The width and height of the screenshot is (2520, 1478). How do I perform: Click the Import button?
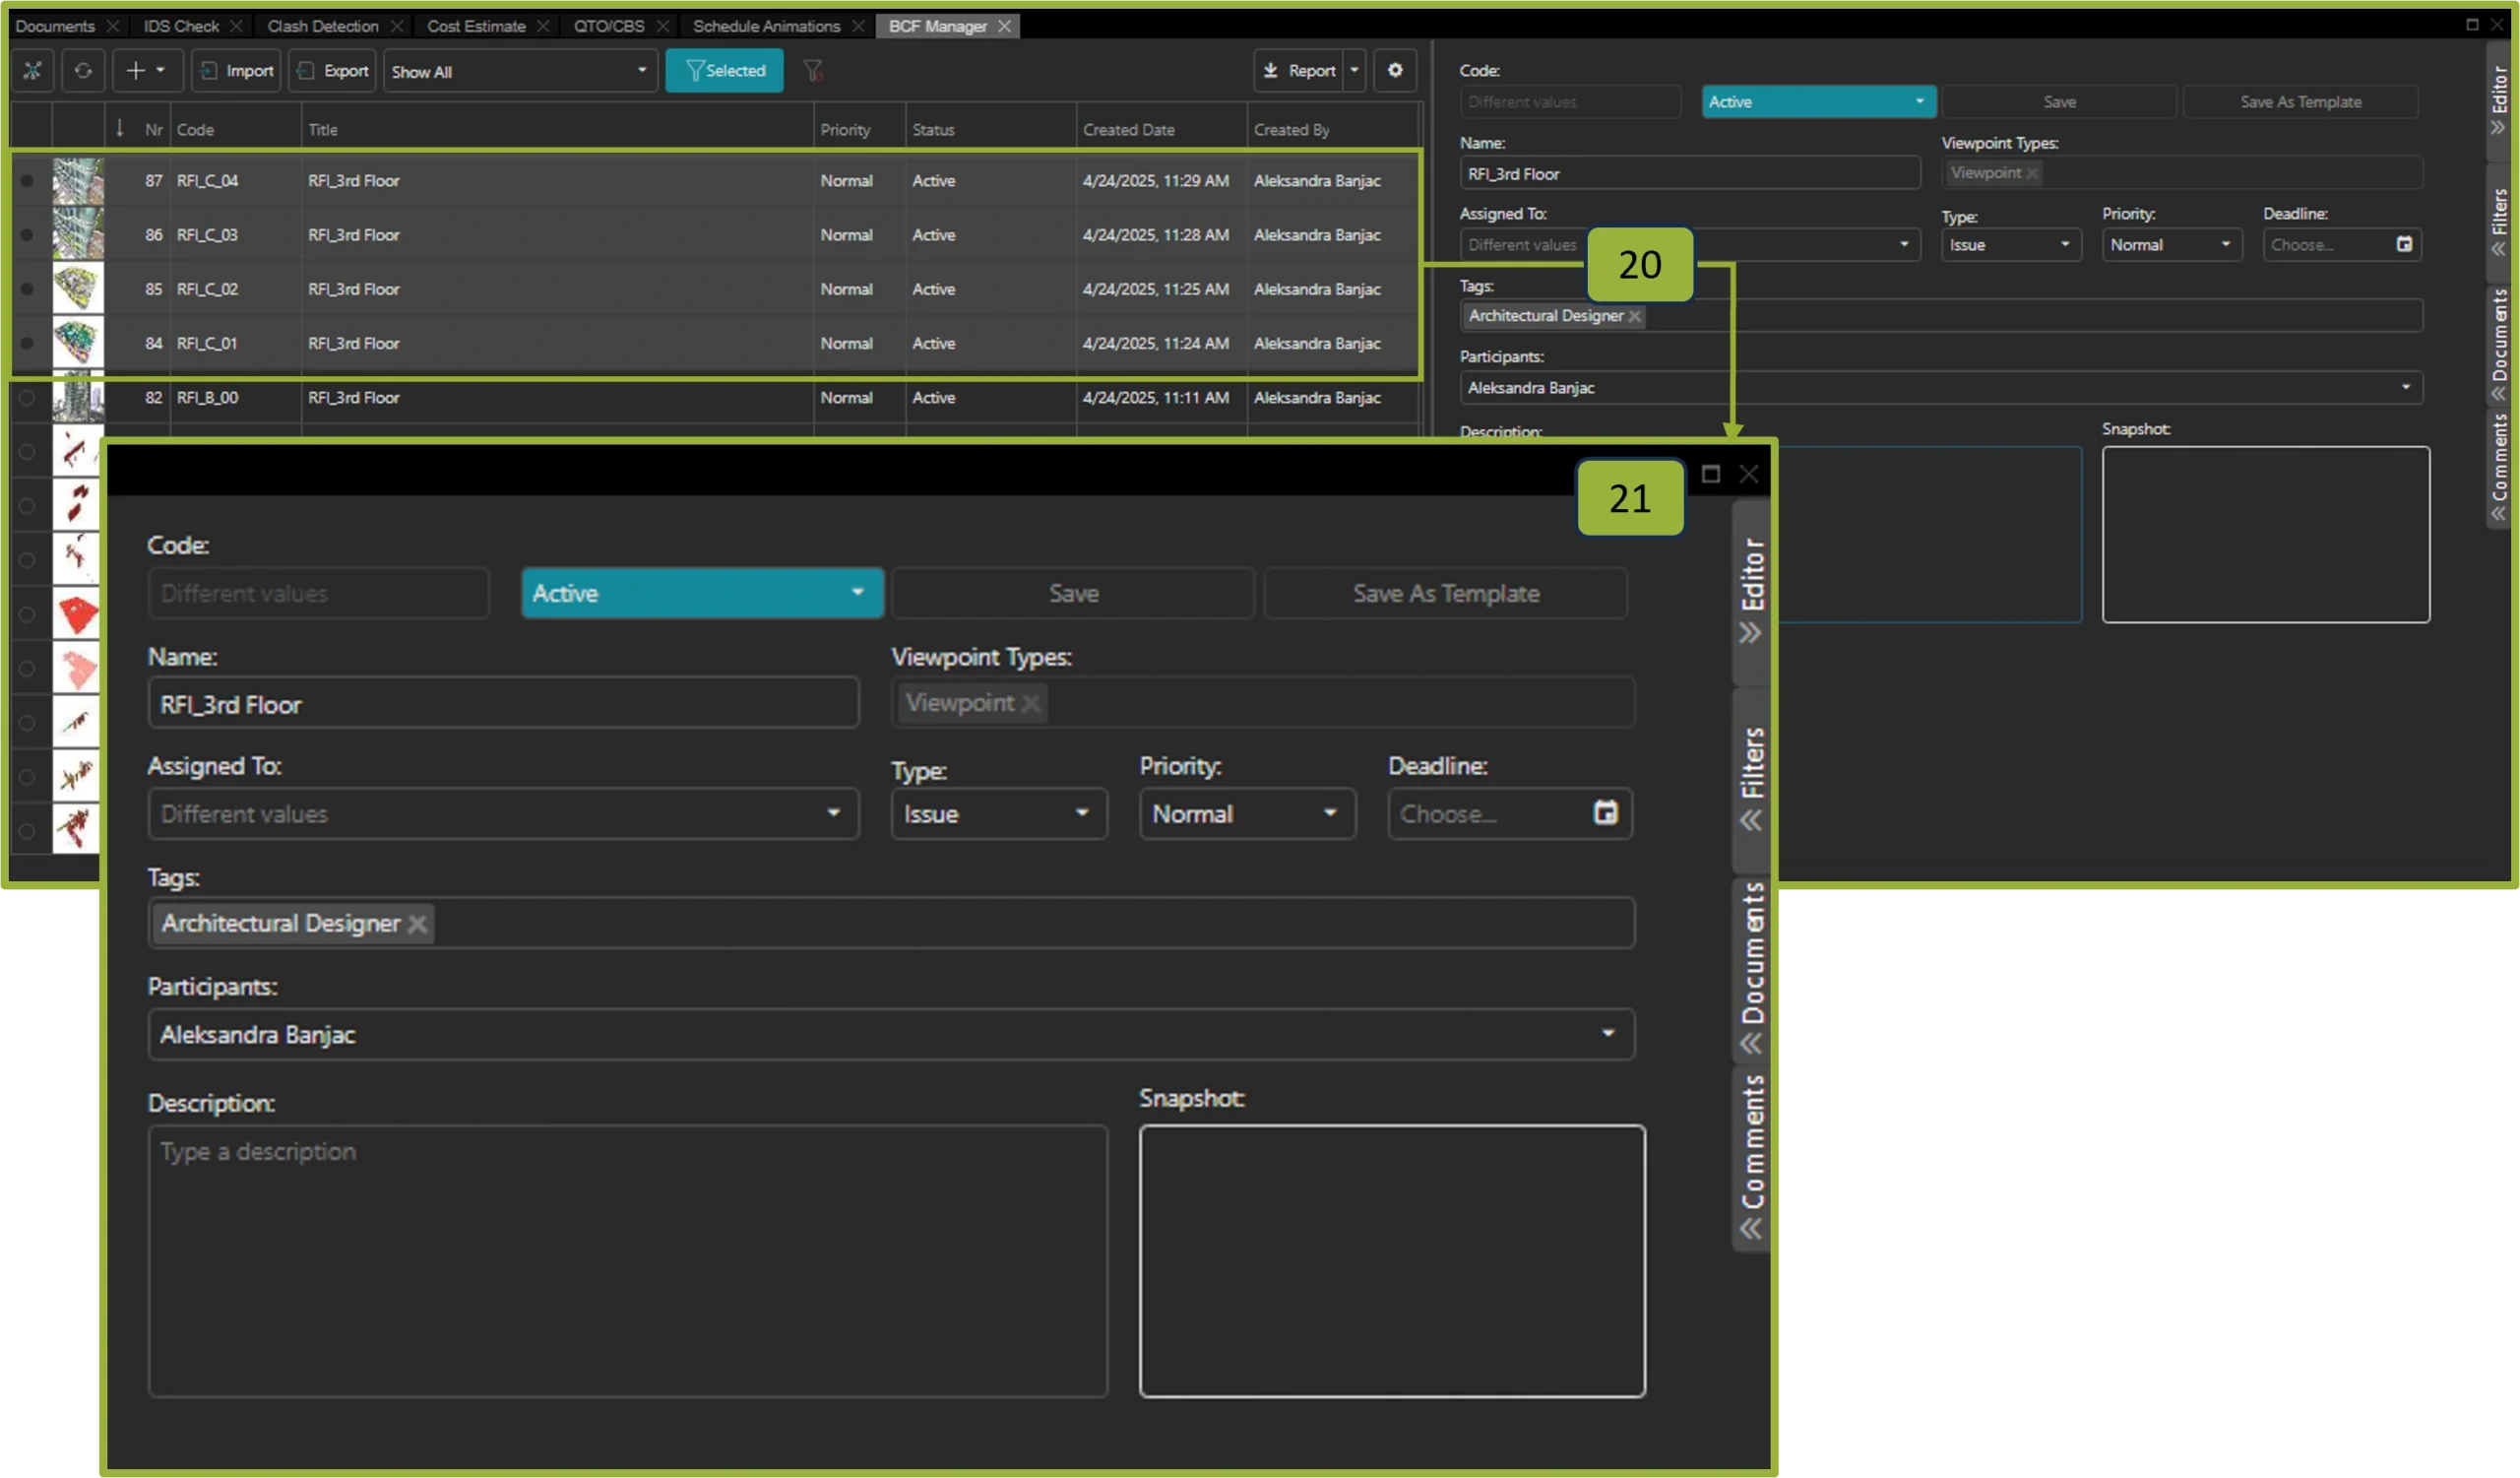tap(236, 71)
